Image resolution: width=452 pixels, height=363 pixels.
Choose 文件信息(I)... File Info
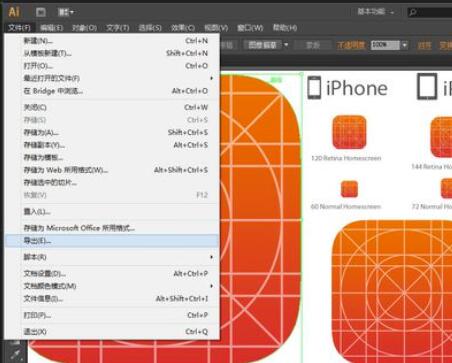click(112, 299)
